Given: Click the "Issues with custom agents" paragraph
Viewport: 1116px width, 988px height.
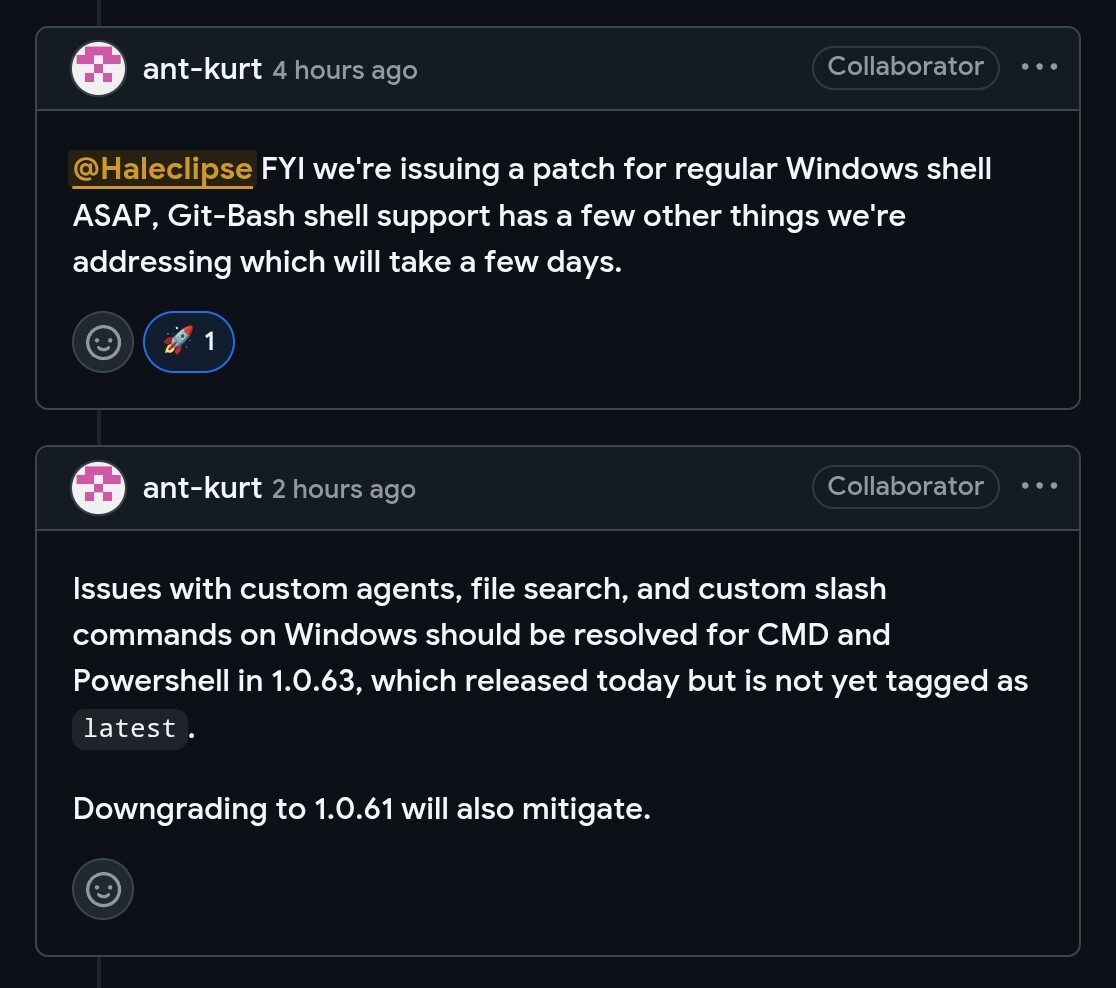Looking at the screenshot, I should tap(550, 658).
